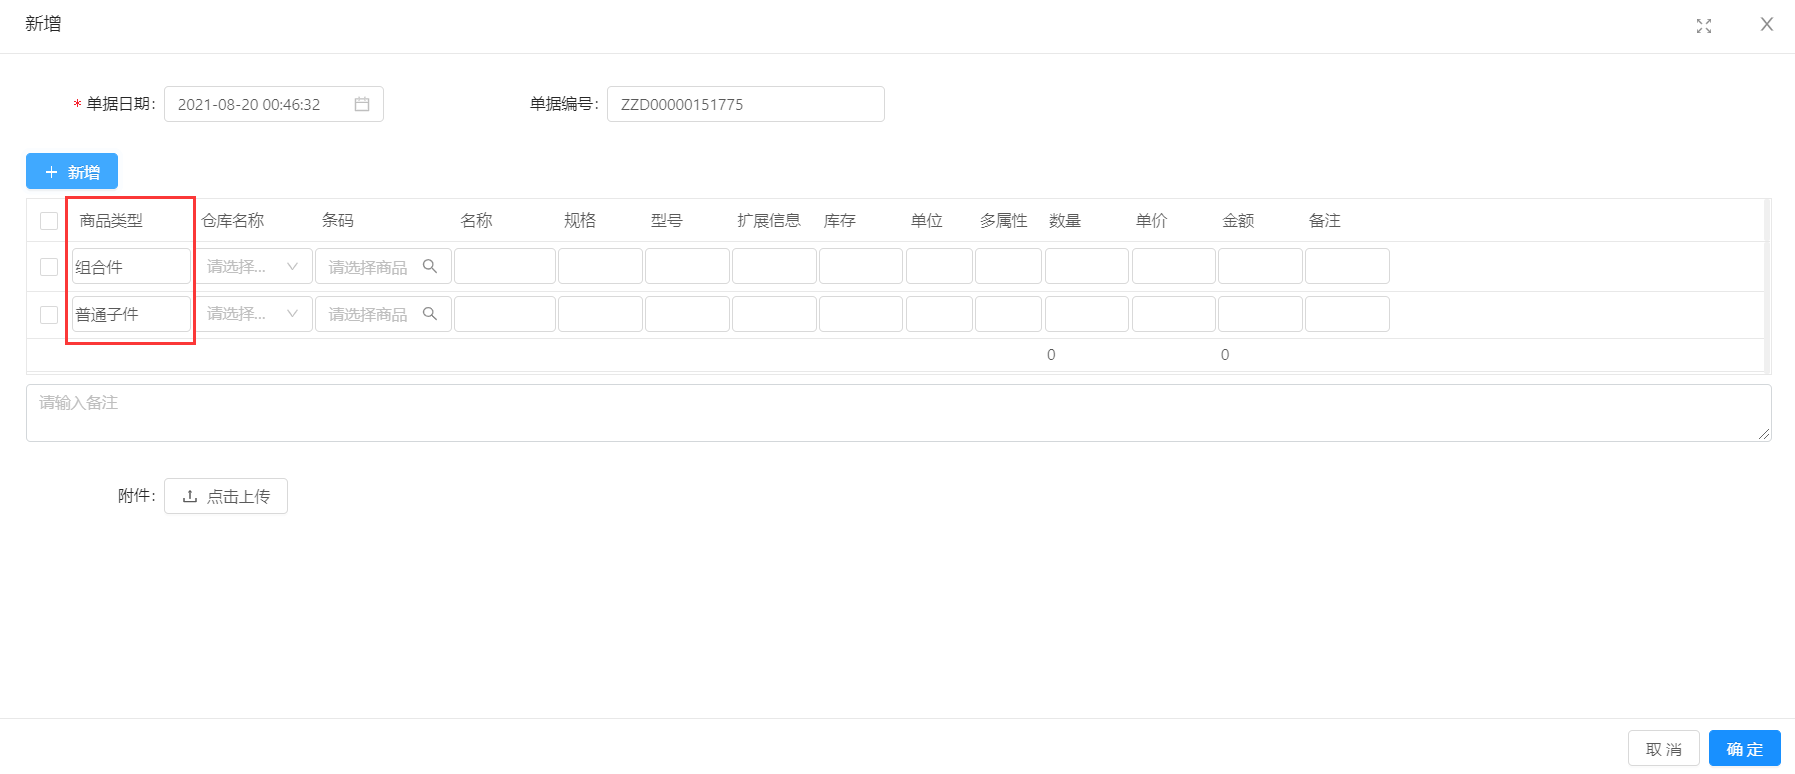
Task: Click 普通子件 product type field
Action: tap(131, 314)
